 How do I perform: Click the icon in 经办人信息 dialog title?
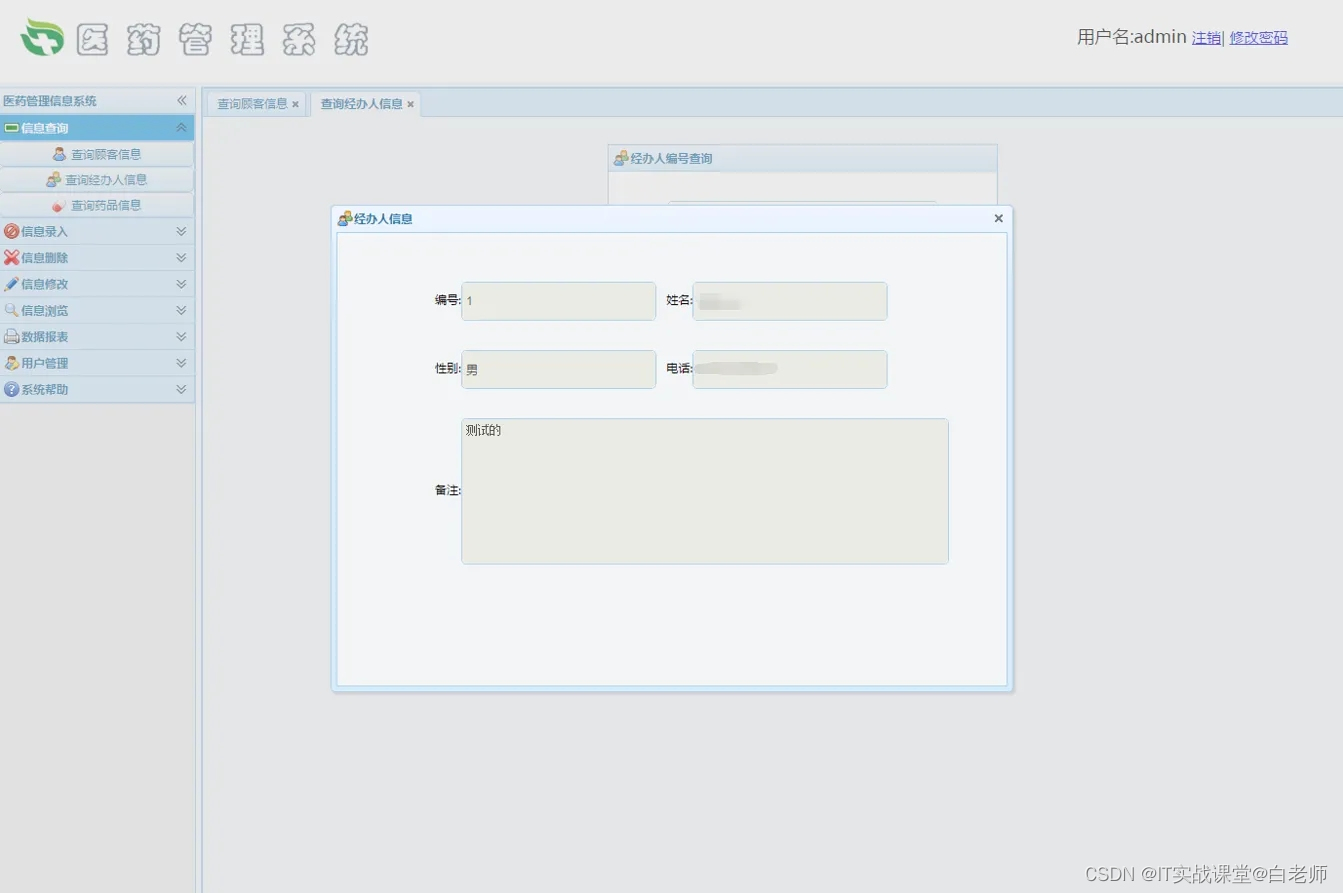click(x=345, y=218)
